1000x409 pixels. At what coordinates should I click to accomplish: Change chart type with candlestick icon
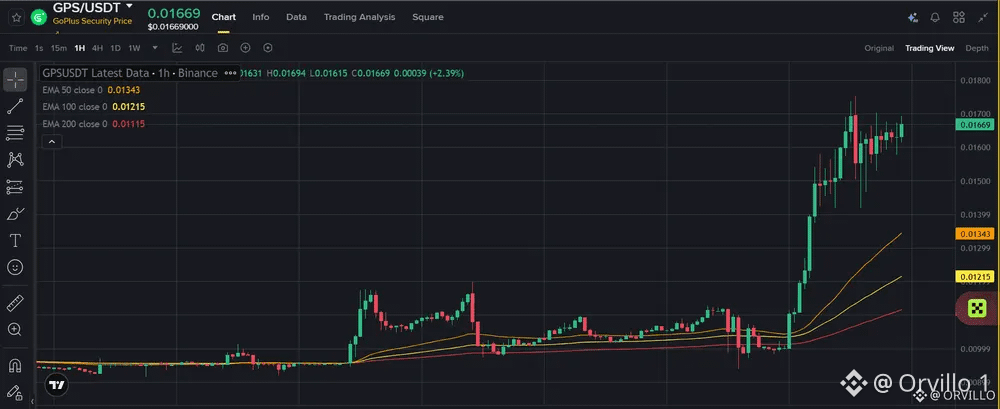[x=200, y=48]
